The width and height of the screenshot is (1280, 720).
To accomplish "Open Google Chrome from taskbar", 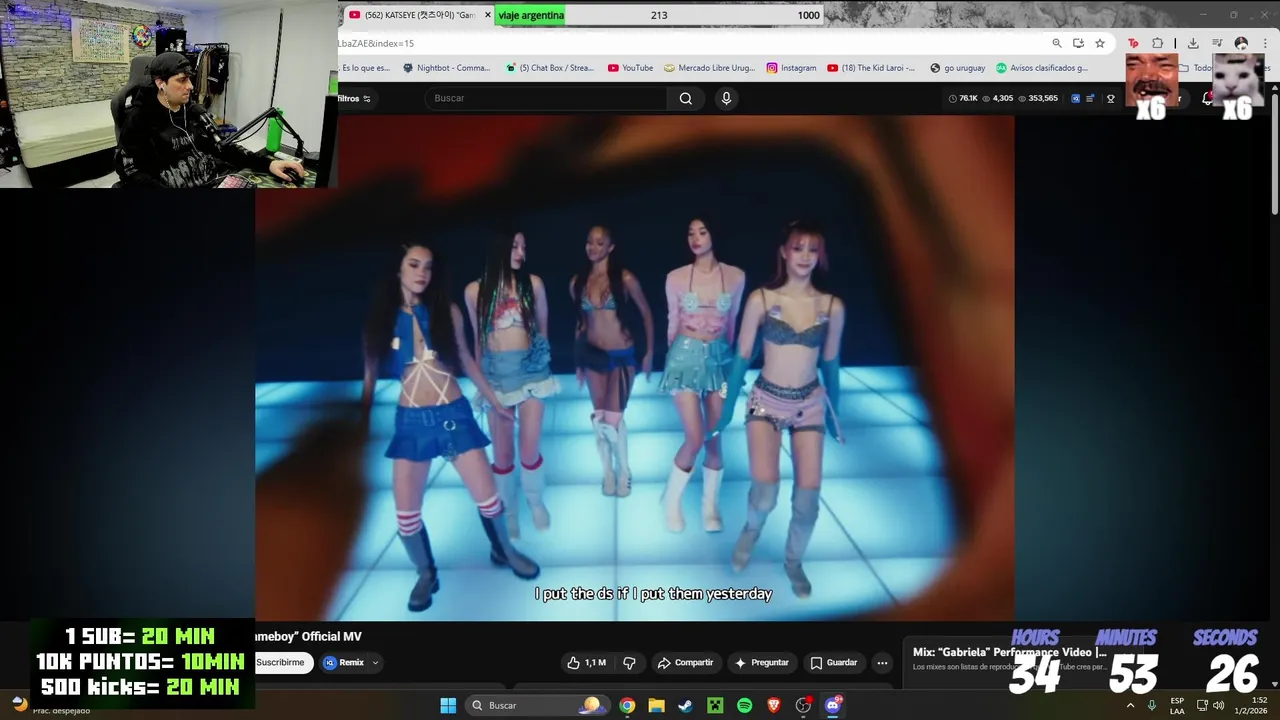I will (627, 705).
